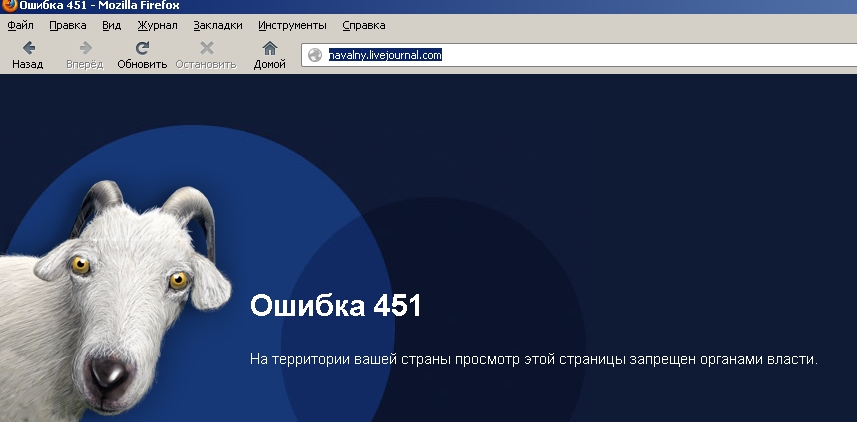Screen dimensions: 857x422
Task: Open the Инструменты menu
Action: [292, 25]
